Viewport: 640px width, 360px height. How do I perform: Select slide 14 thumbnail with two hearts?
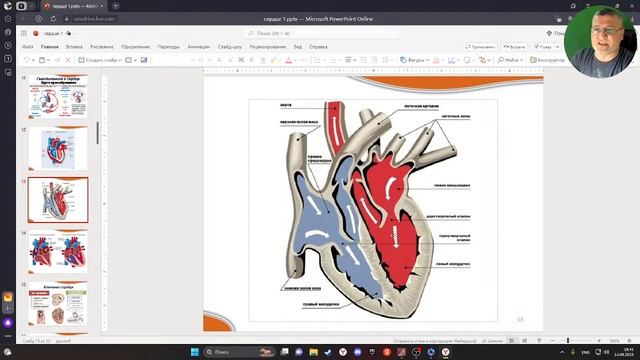(x=58, y=252)
